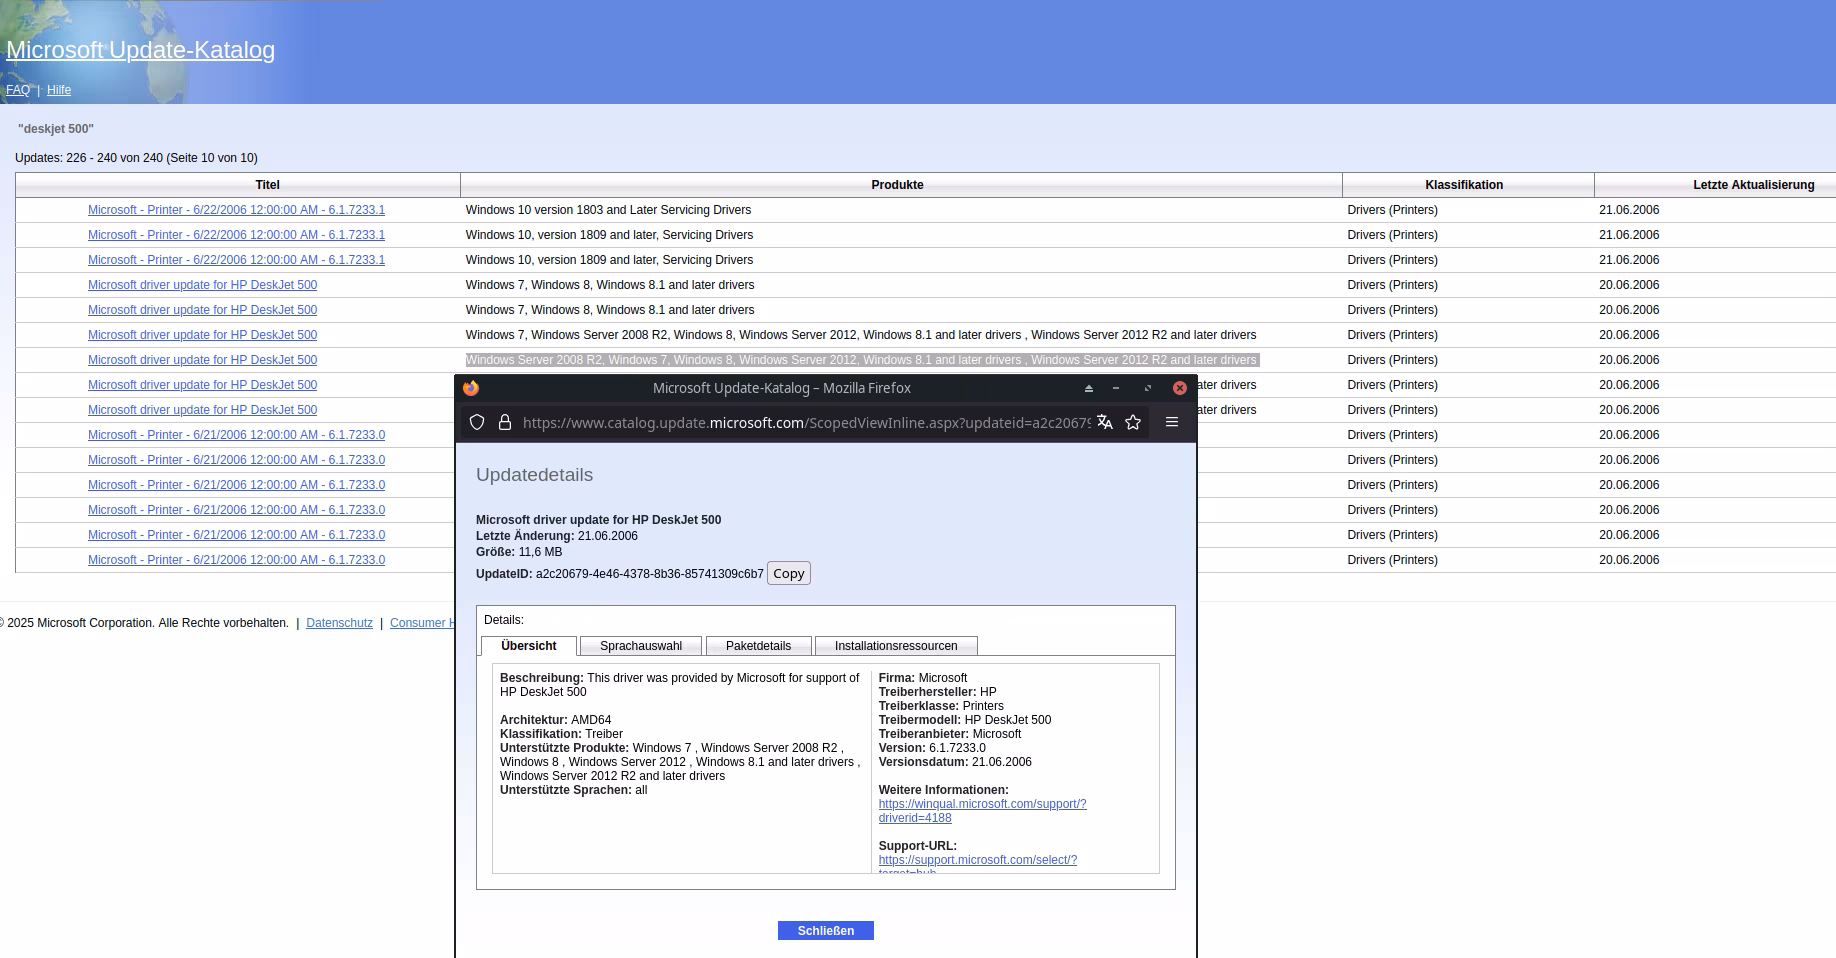Click the Schließen button
Viewport: 1836px width, 958px height.
point(825,931)
